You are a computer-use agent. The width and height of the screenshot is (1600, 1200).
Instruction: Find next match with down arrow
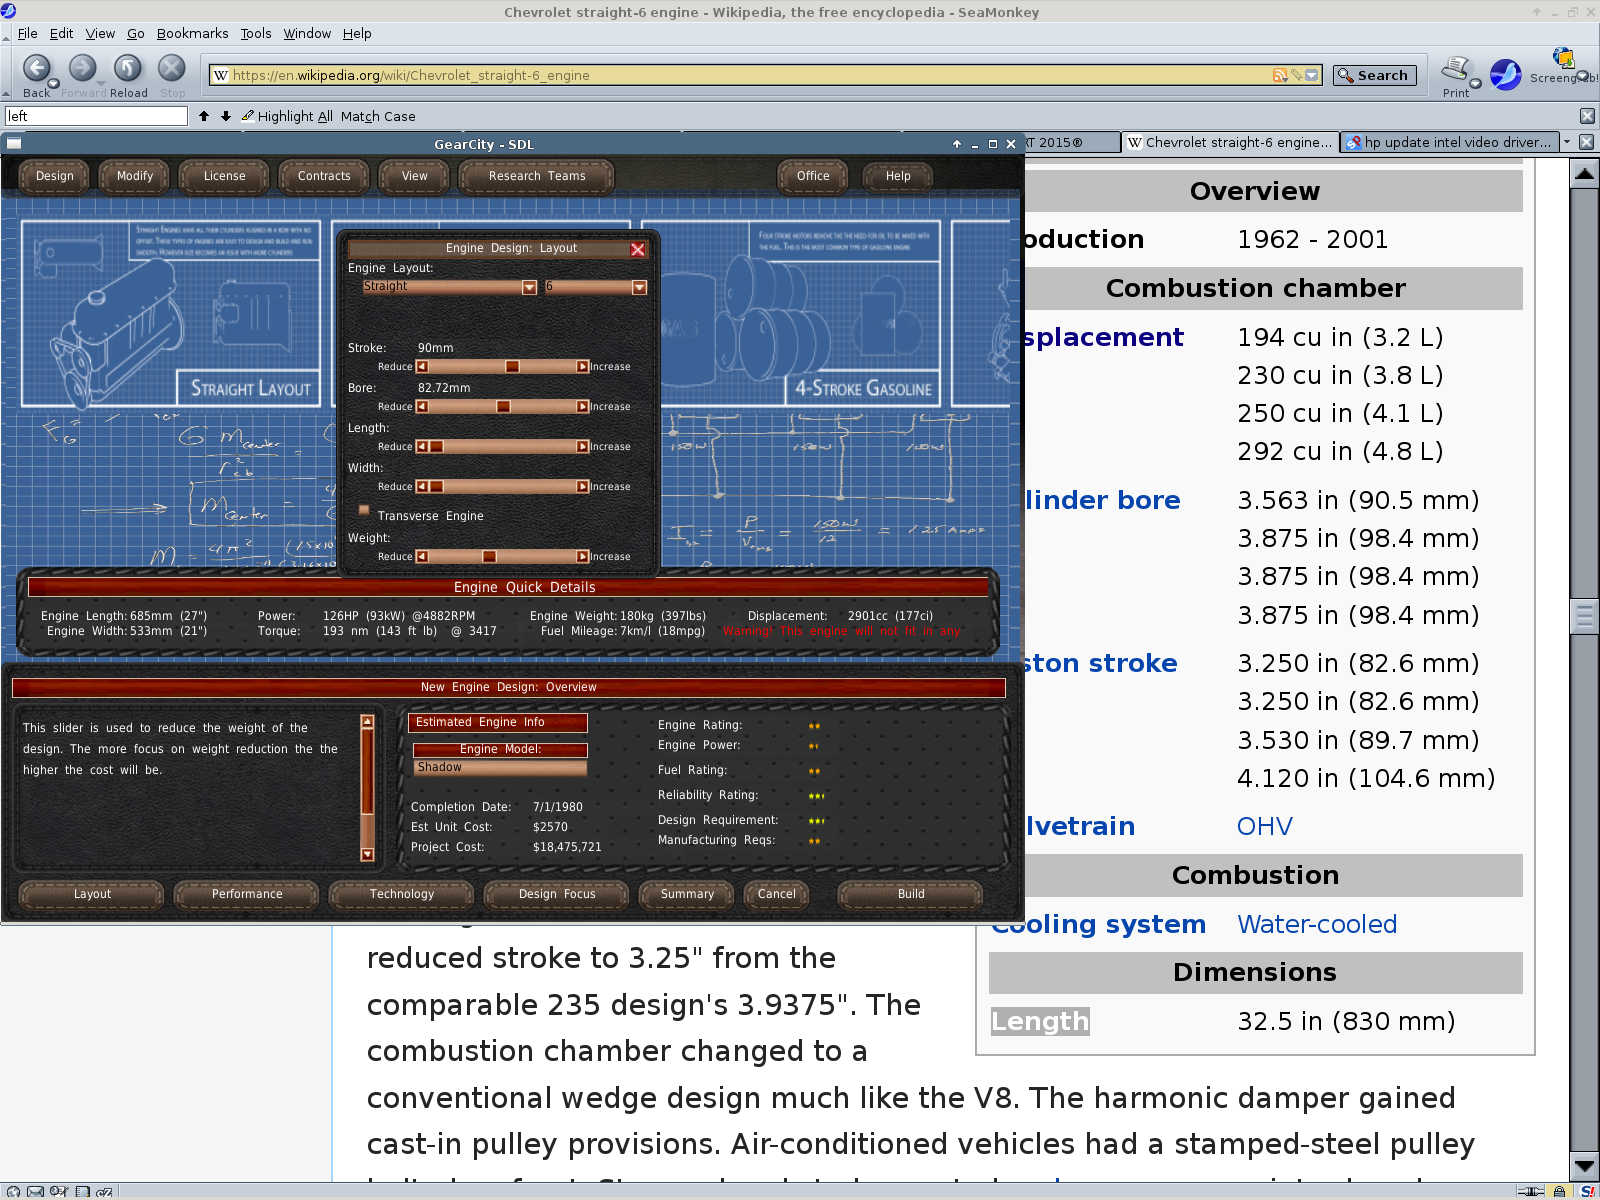(226, 116)
